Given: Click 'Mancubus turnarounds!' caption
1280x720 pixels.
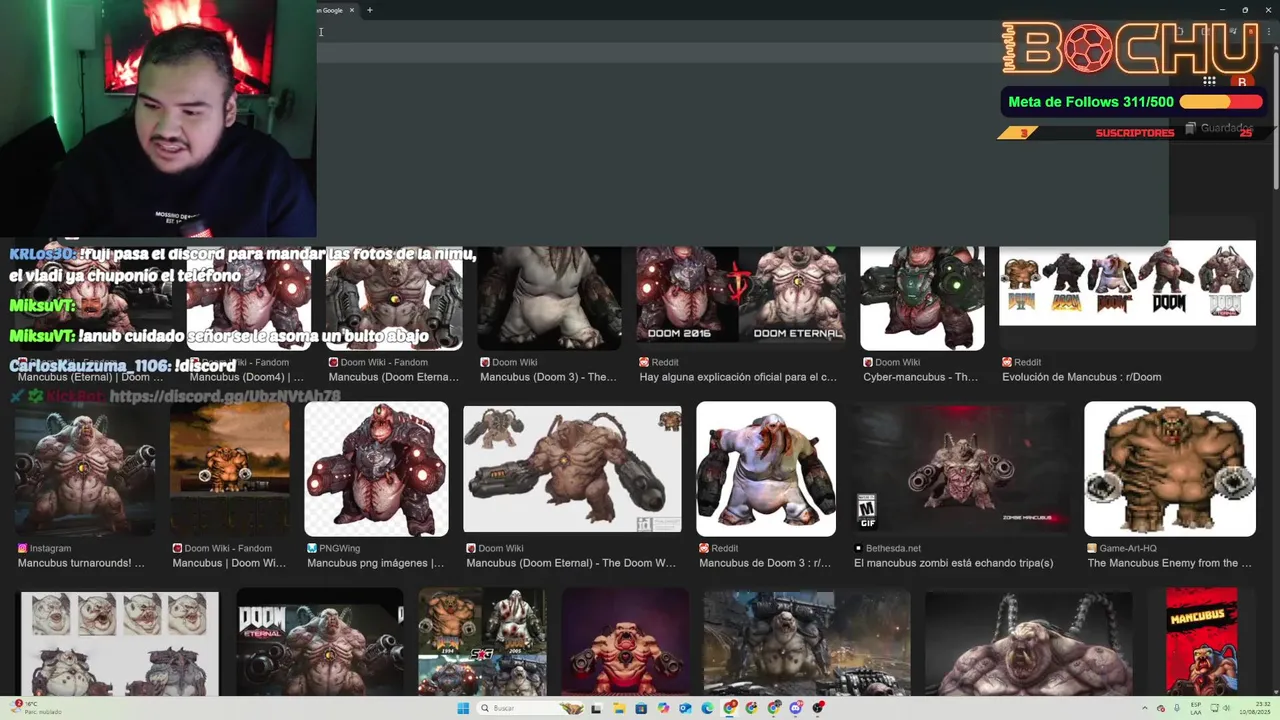Looking at the screenshot, I should pyautogui.click(x=81, y=563).
